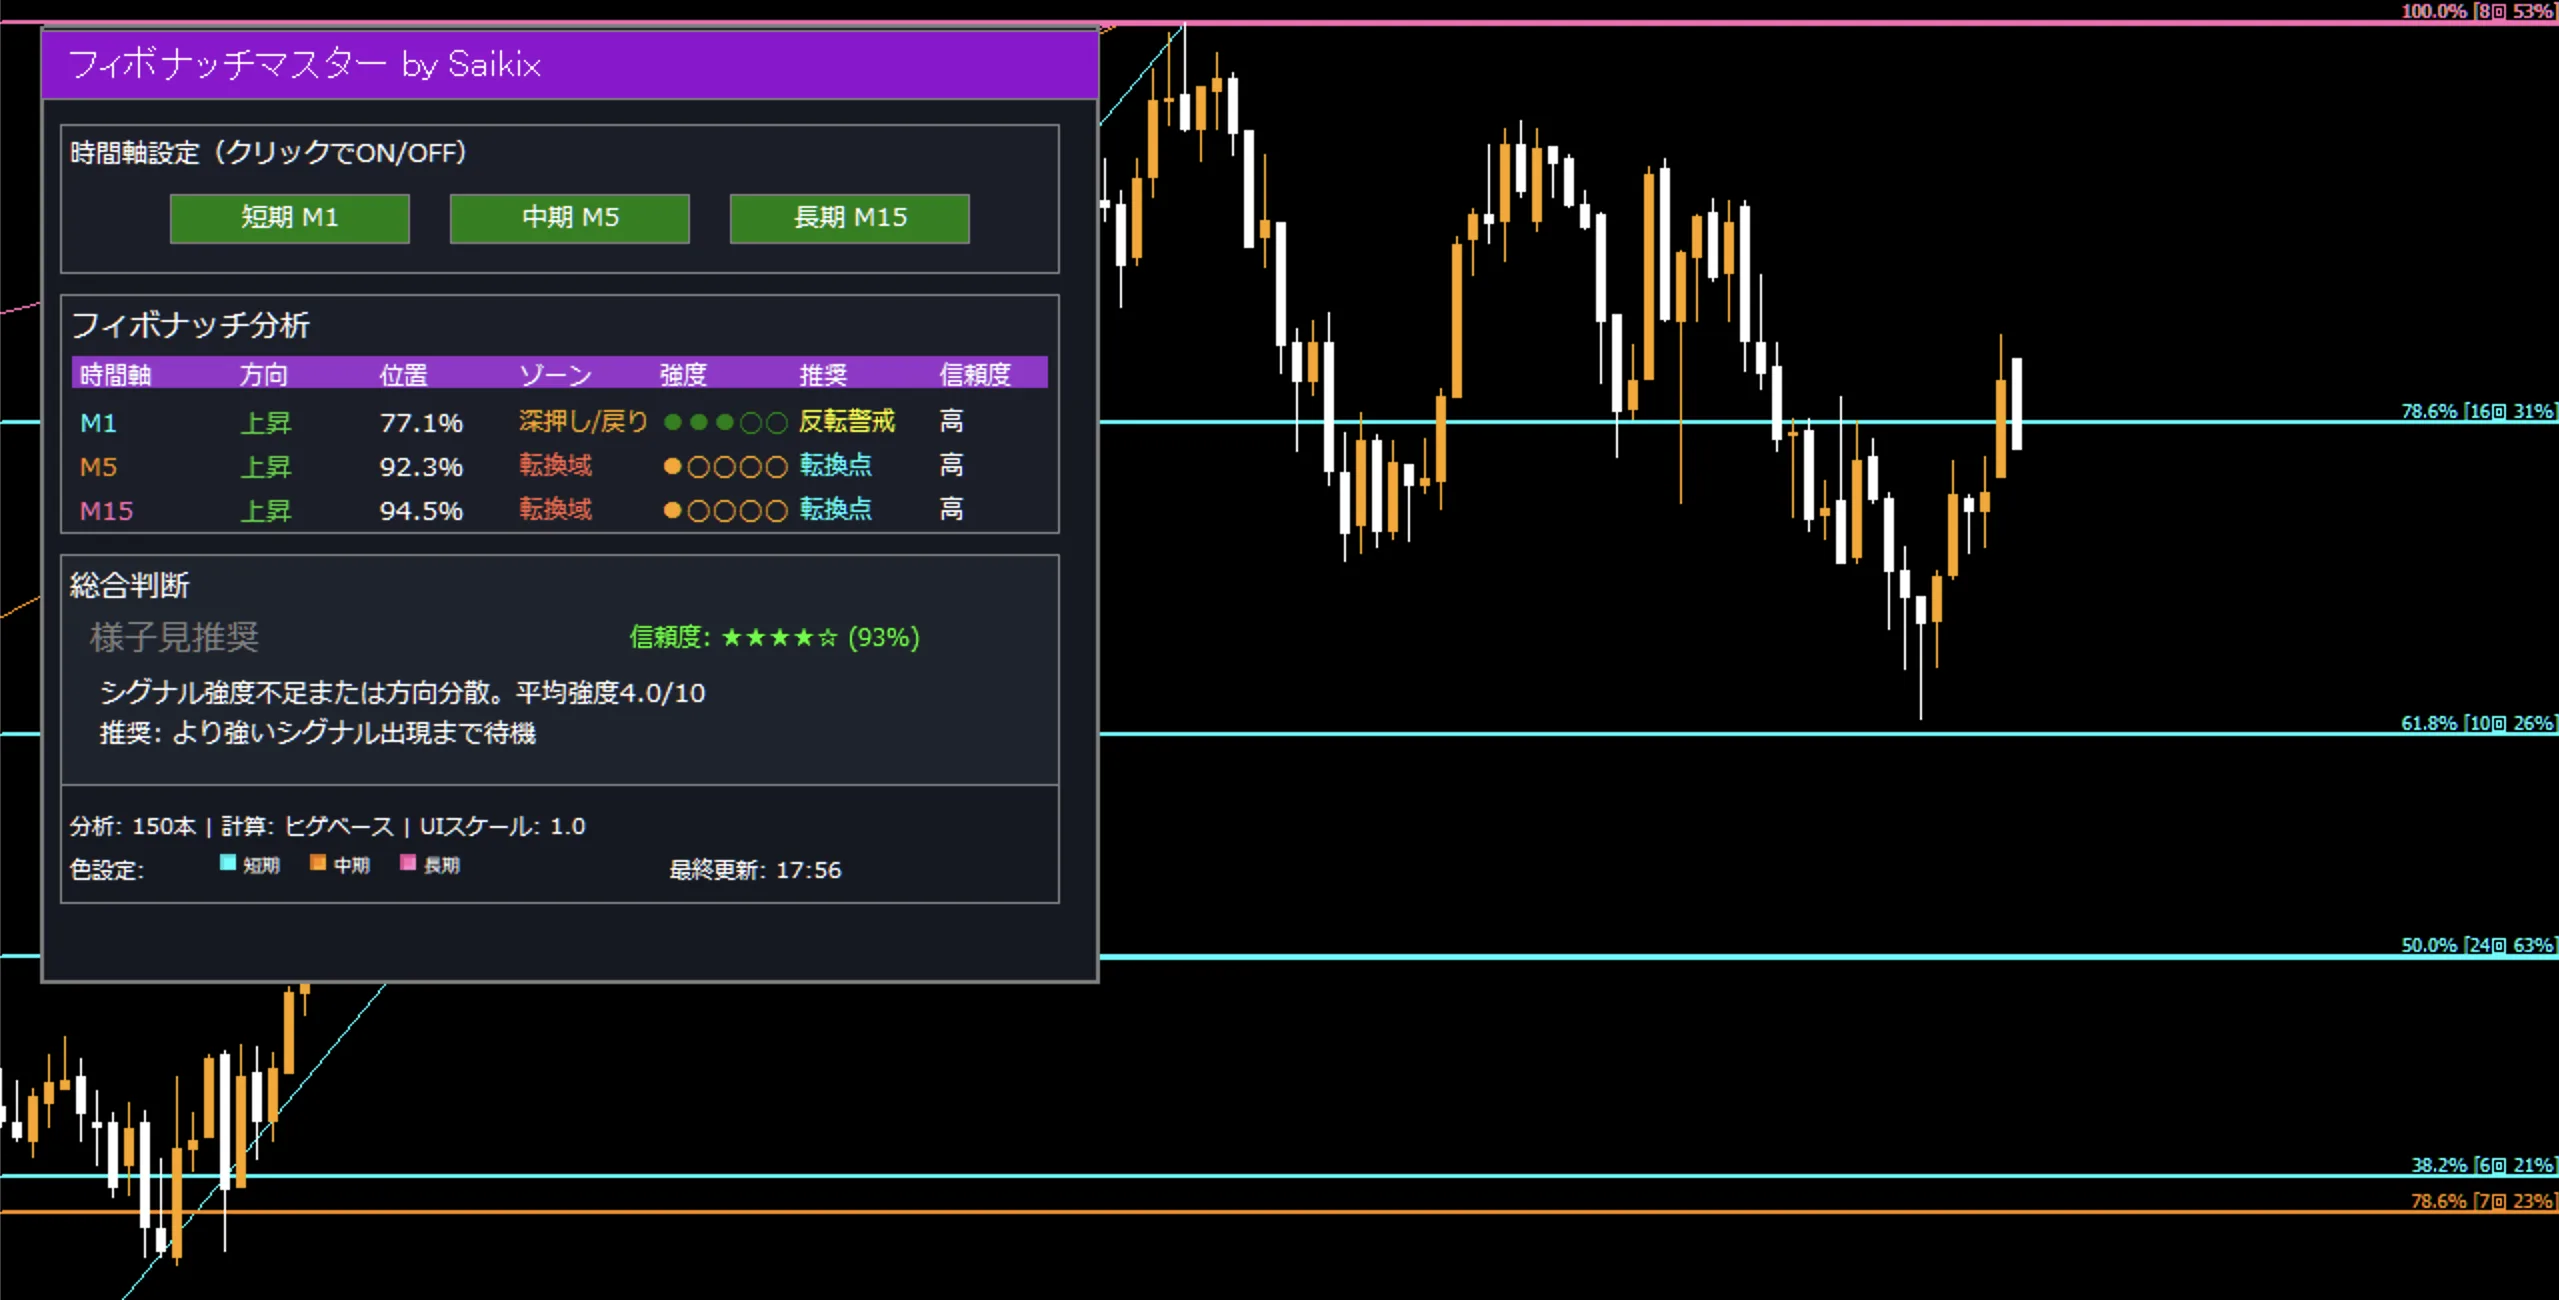Screen dimensions: 2559x1300
Task: Toggle the 短期 M1 timeframe button
Action: coord(290,218)
